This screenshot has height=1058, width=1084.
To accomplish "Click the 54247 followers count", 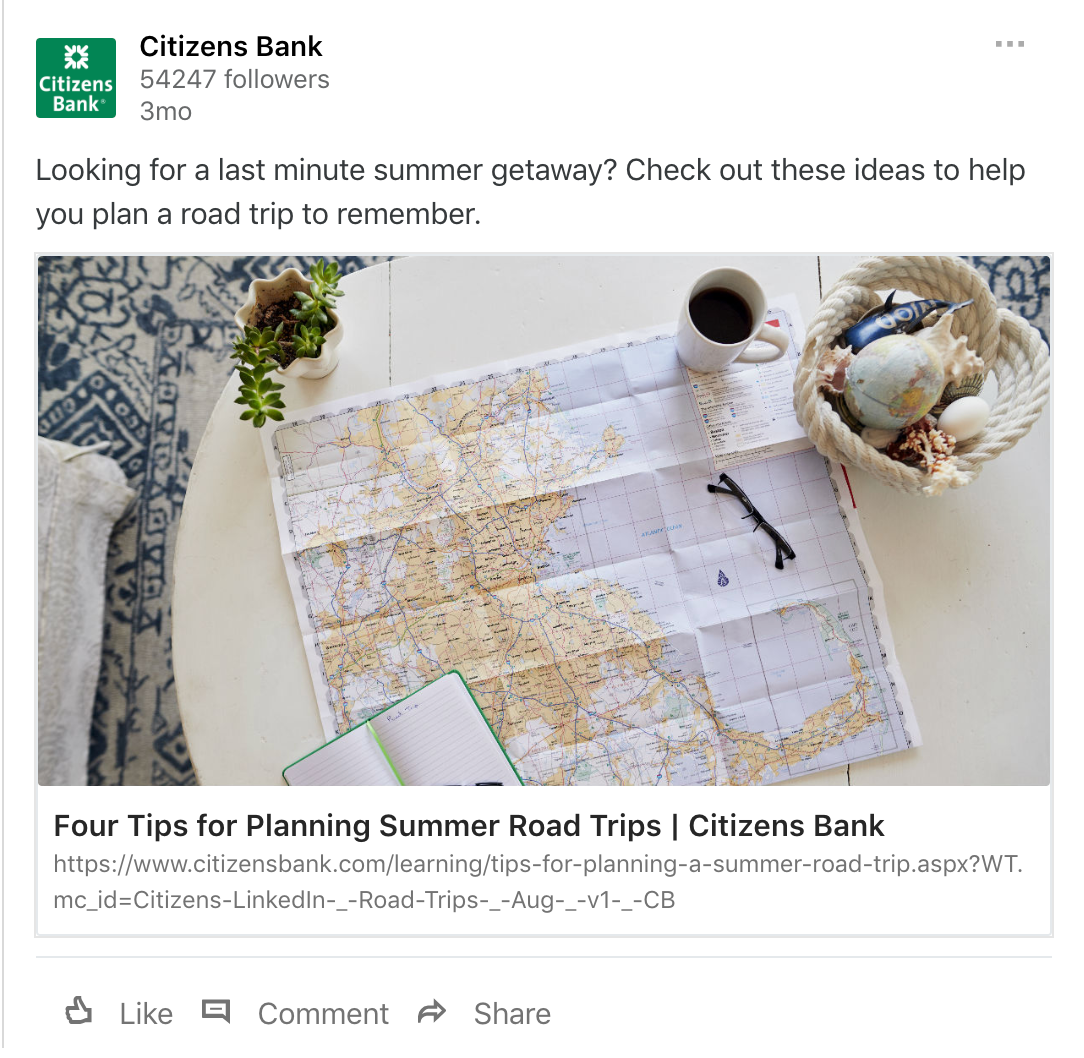I will (234, 80).
